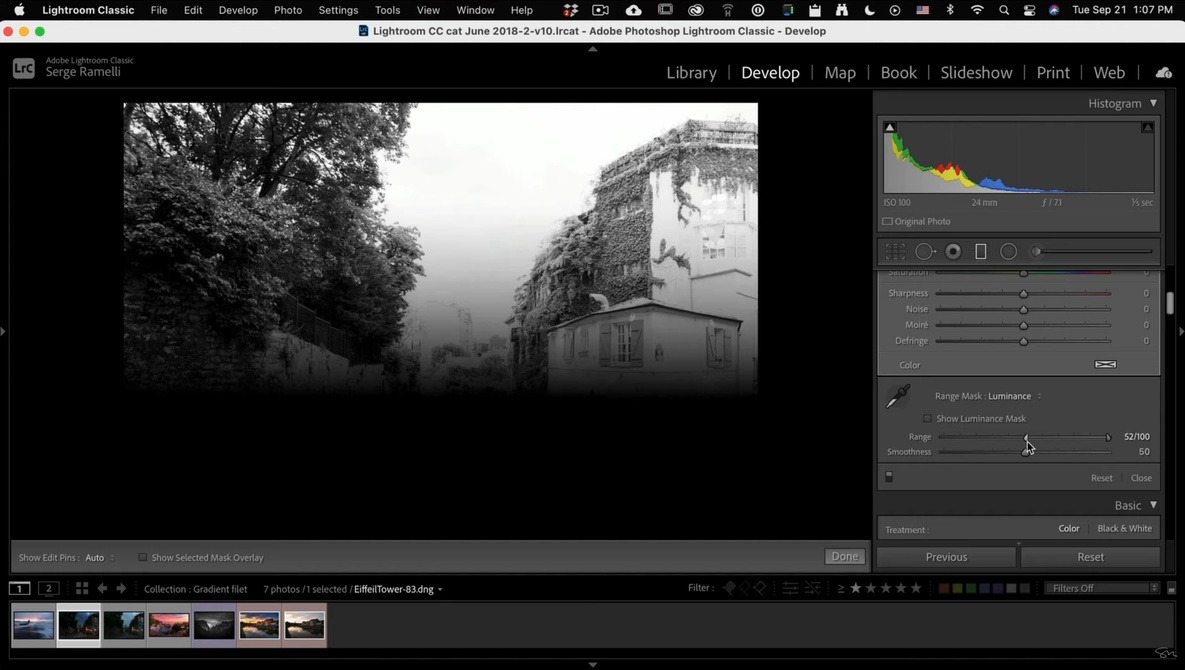Open the macOS Control Center icon
This screenshot has height=670, width=1185.
1029,10
